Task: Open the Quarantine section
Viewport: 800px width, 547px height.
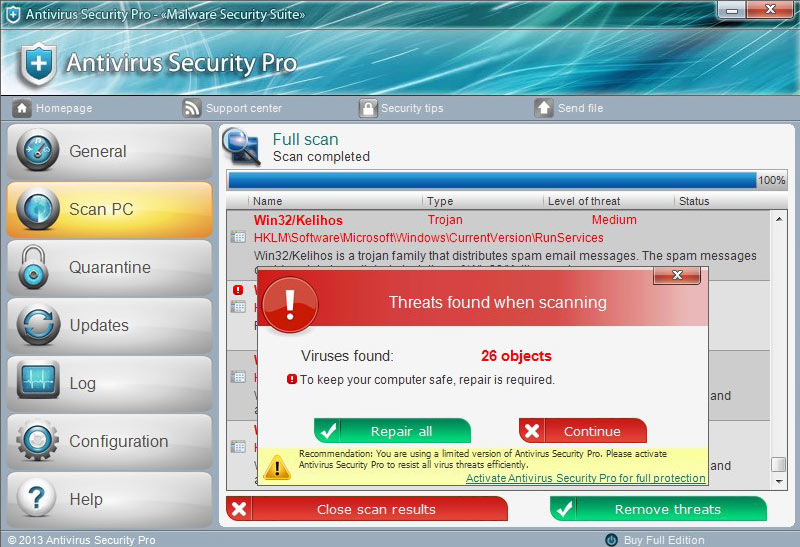Action: coord(110,267)
